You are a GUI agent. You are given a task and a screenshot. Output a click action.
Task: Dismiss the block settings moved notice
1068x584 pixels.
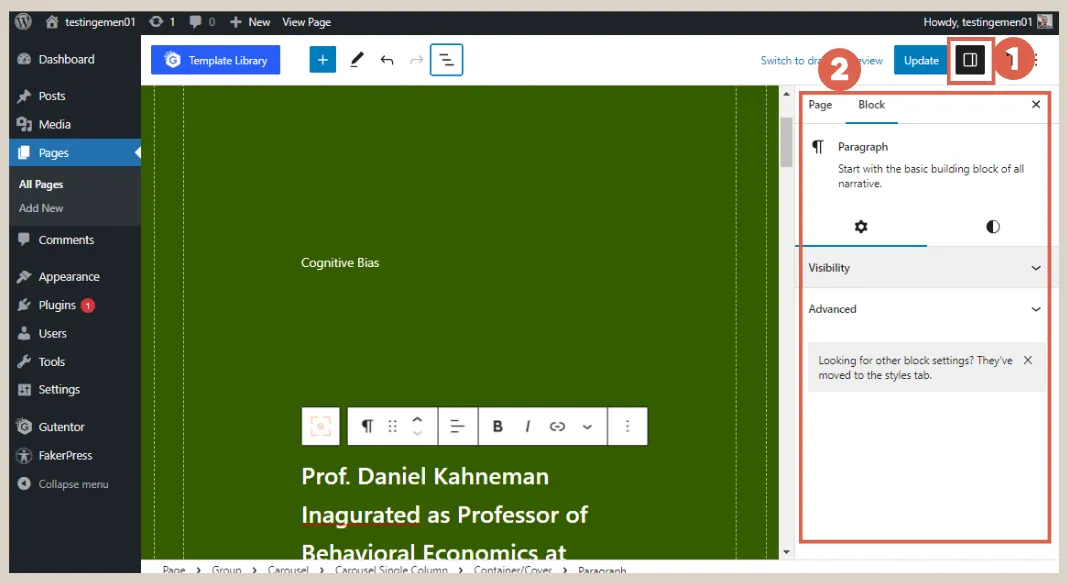pyautogui.click(x=1028, y=360)
